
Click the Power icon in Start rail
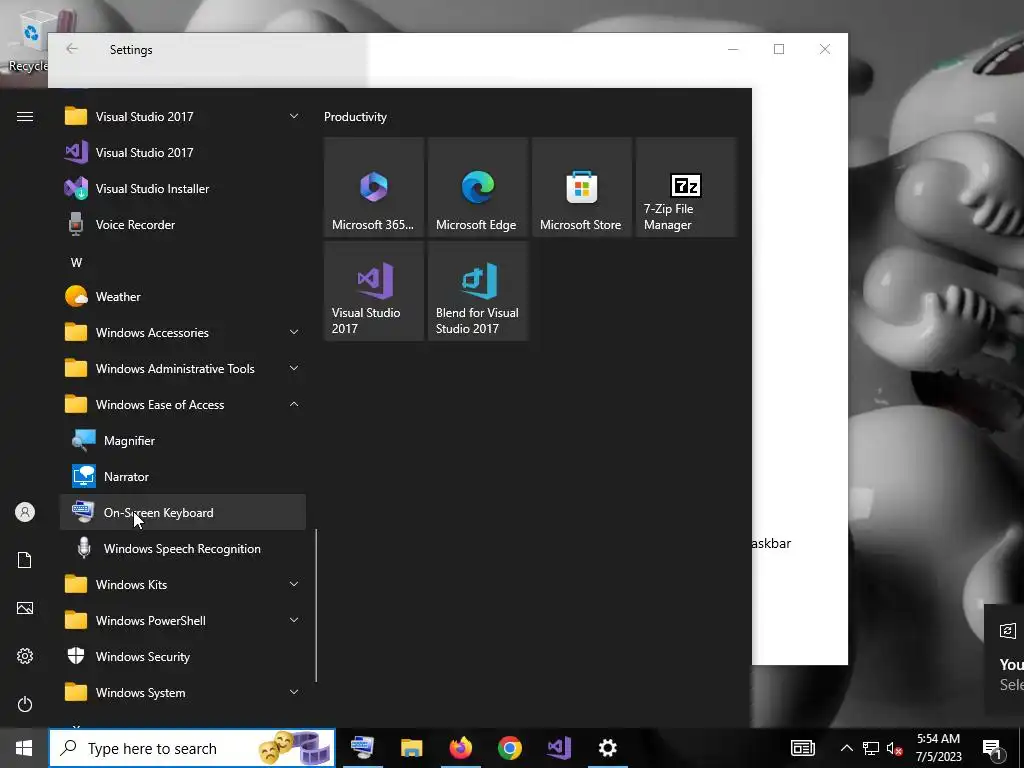[x=25, y=704]
